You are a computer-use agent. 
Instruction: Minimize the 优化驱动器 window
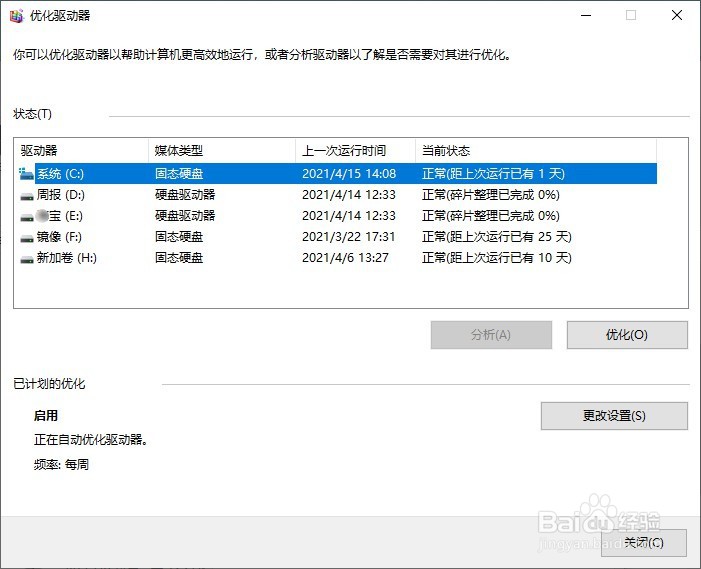pos(586,16)
